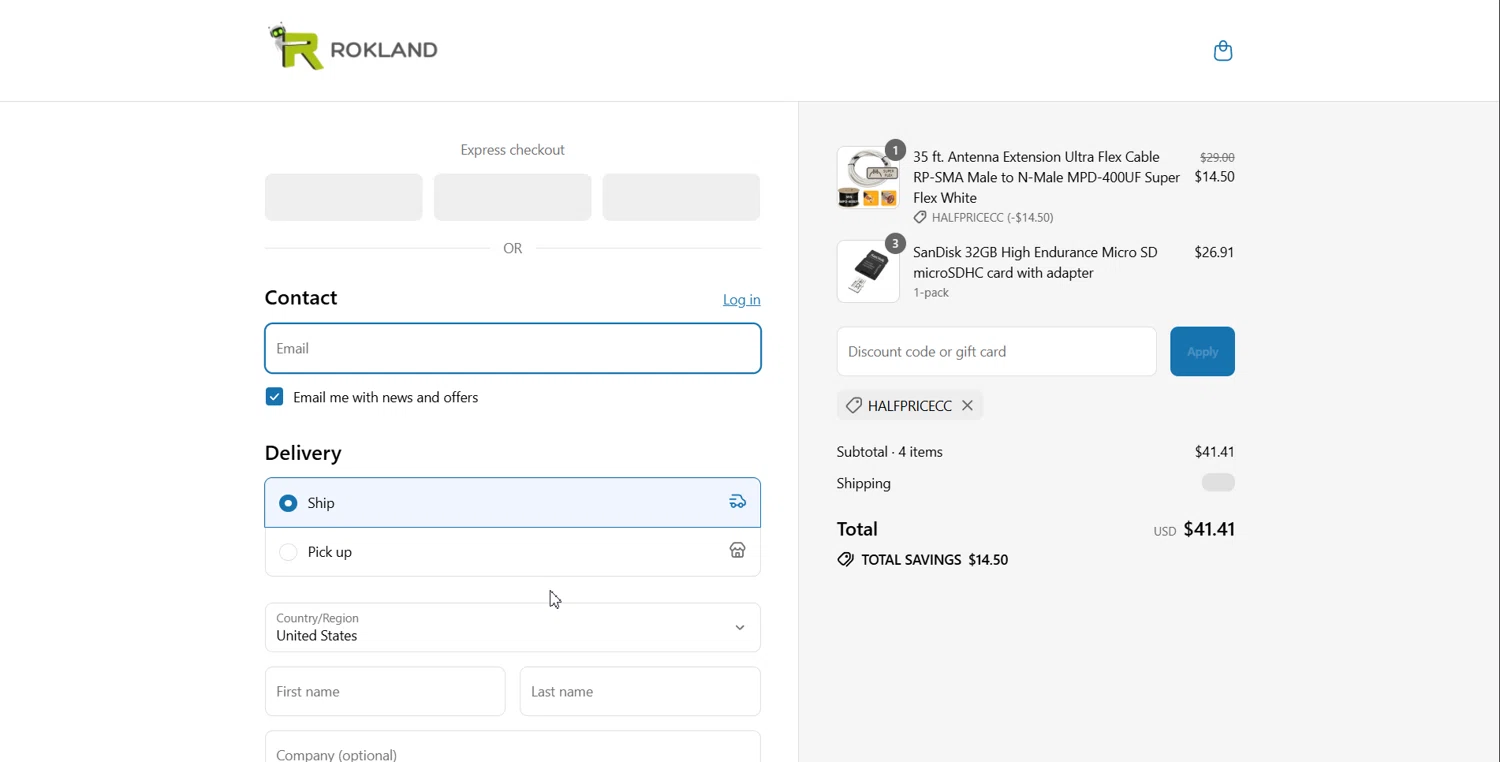Focus the First name field
This screenshot has width=1500, height=762.
pos(385,692)
